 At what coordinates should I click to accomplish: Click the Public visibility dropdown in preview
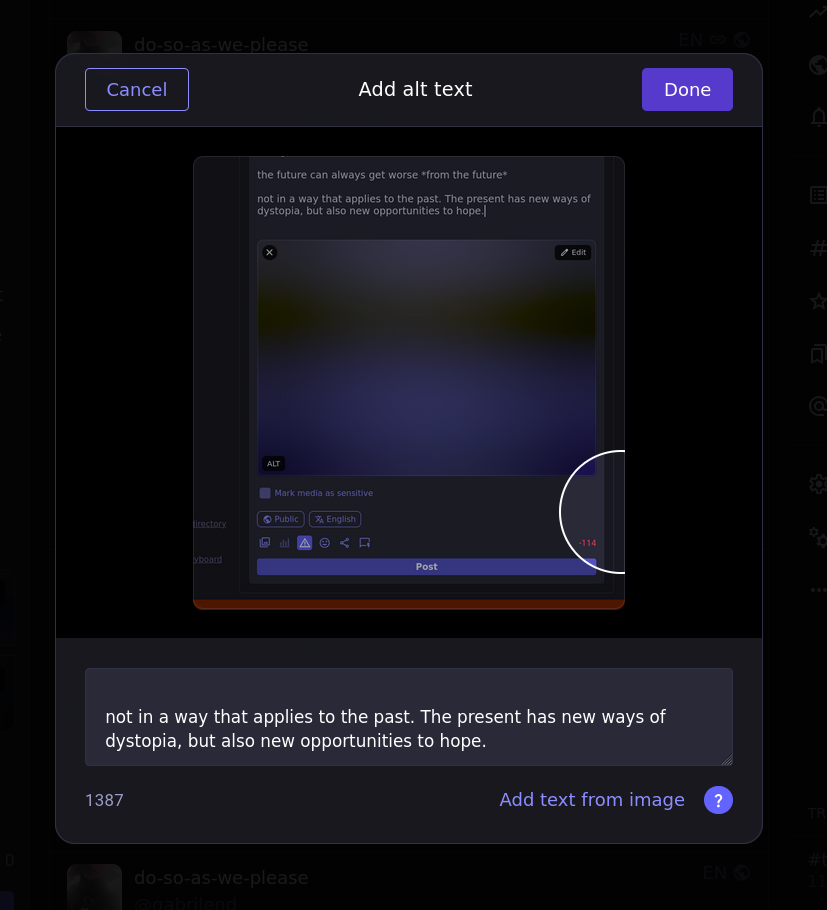(x=281, y=520)
